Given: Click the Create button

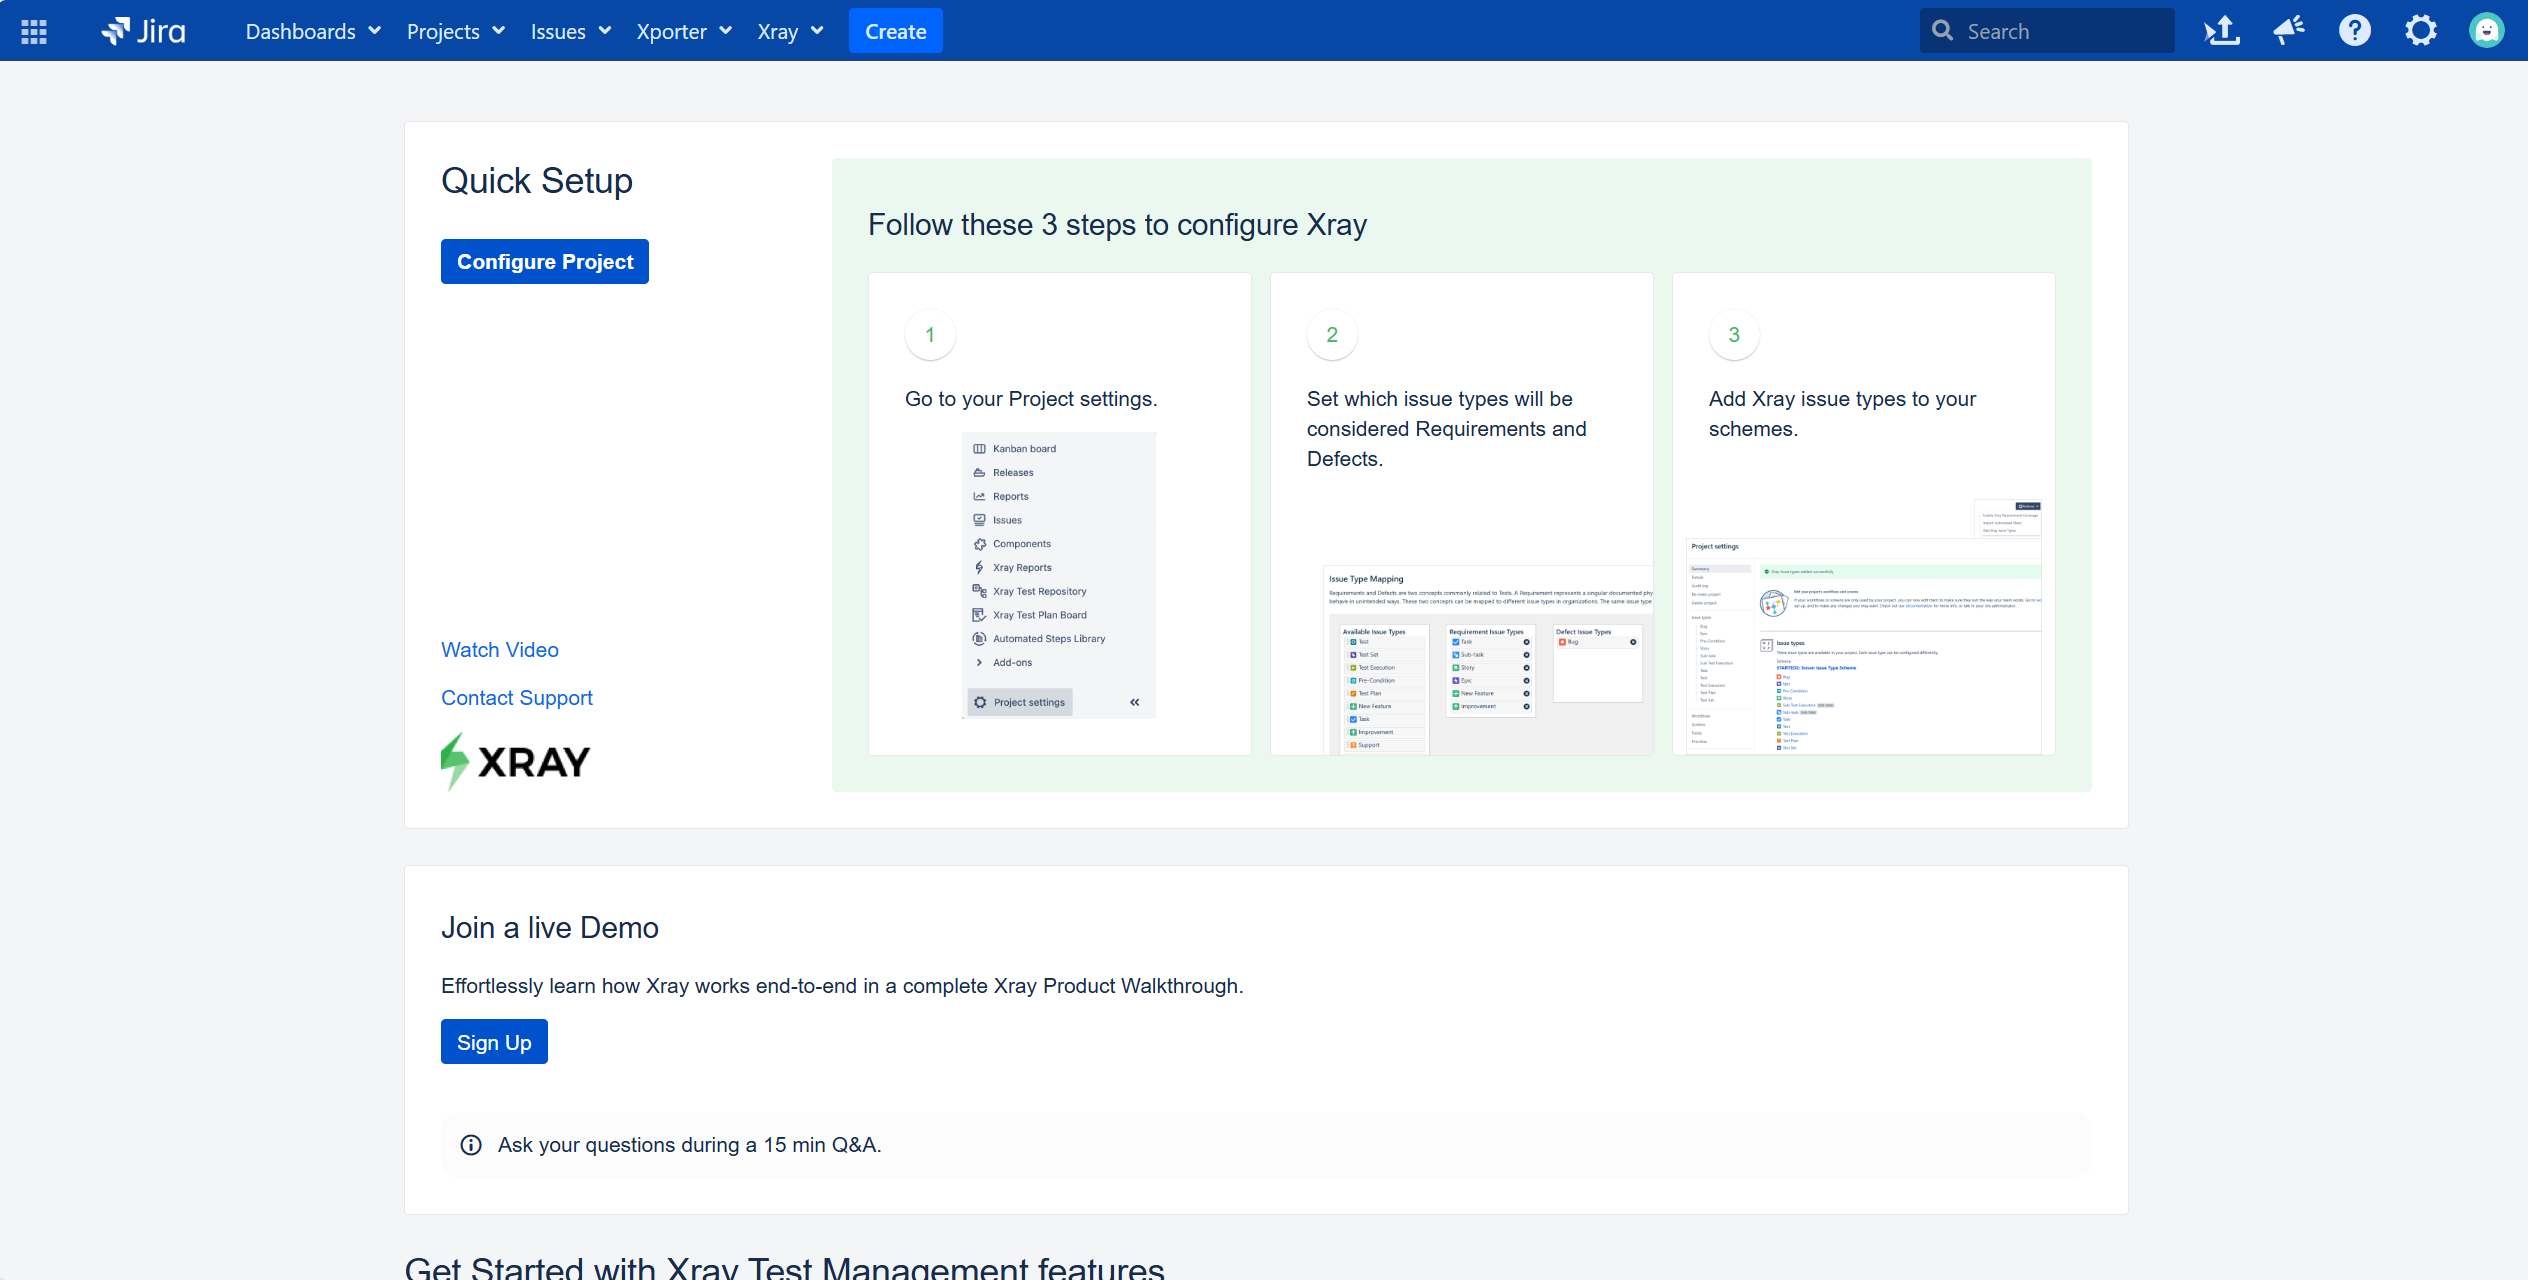Looking at the screenshot, I should 896,31.
